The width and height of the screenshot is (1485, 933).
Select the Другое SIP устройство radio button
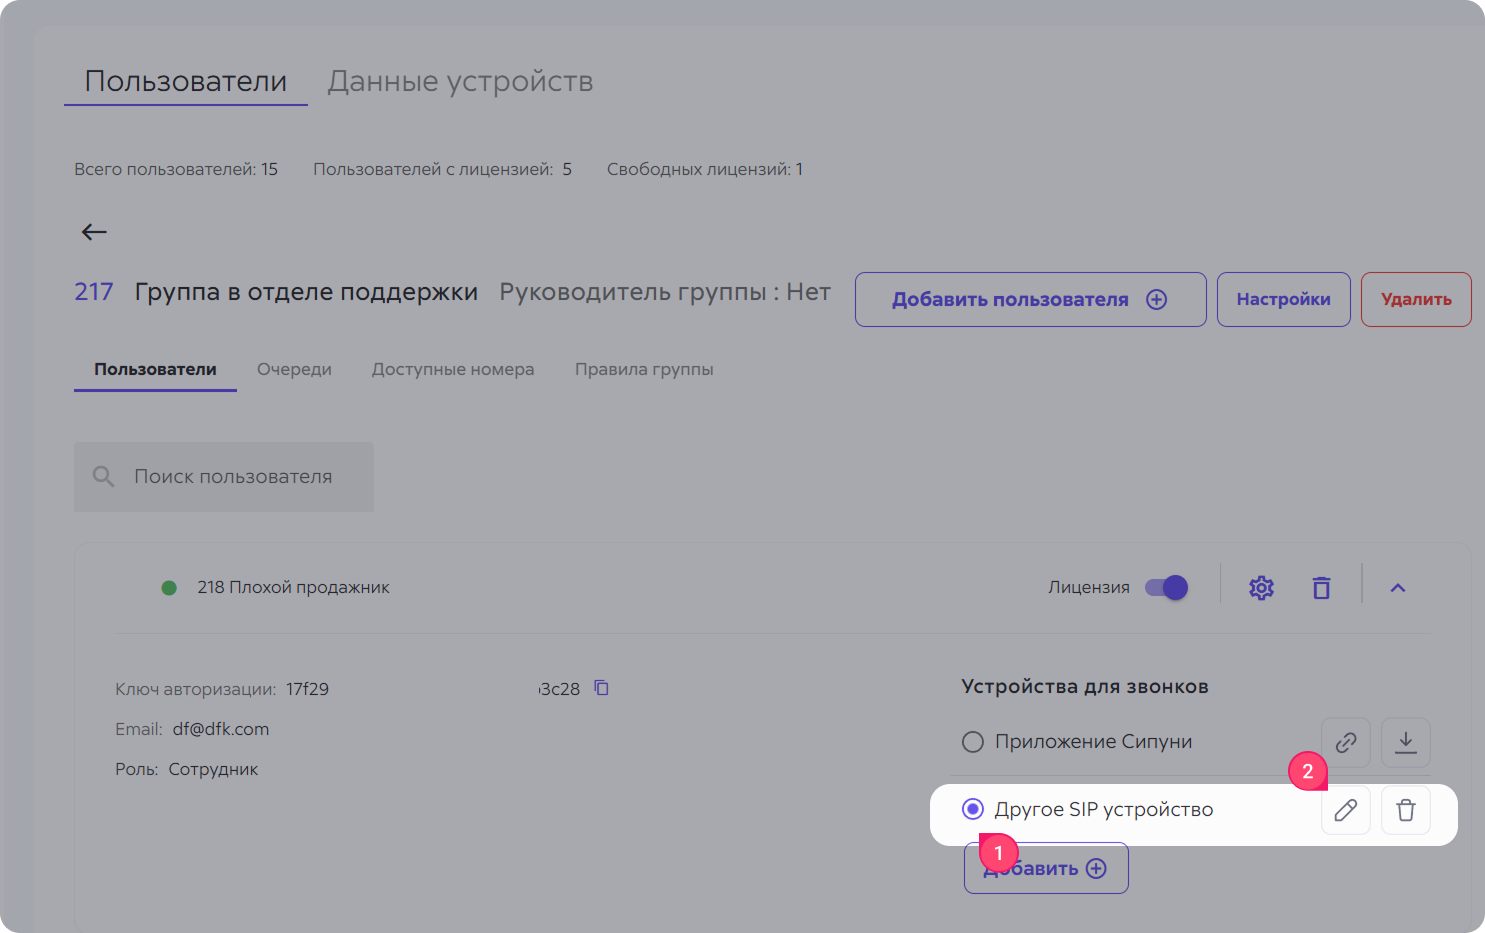coord(972,809)
